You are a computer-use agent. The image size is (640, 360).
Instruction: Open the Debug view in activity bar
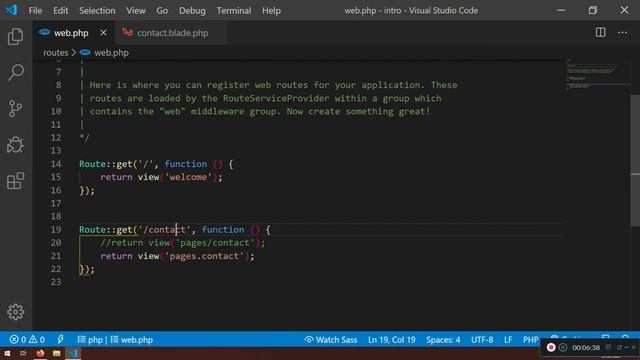pos(16,144)
